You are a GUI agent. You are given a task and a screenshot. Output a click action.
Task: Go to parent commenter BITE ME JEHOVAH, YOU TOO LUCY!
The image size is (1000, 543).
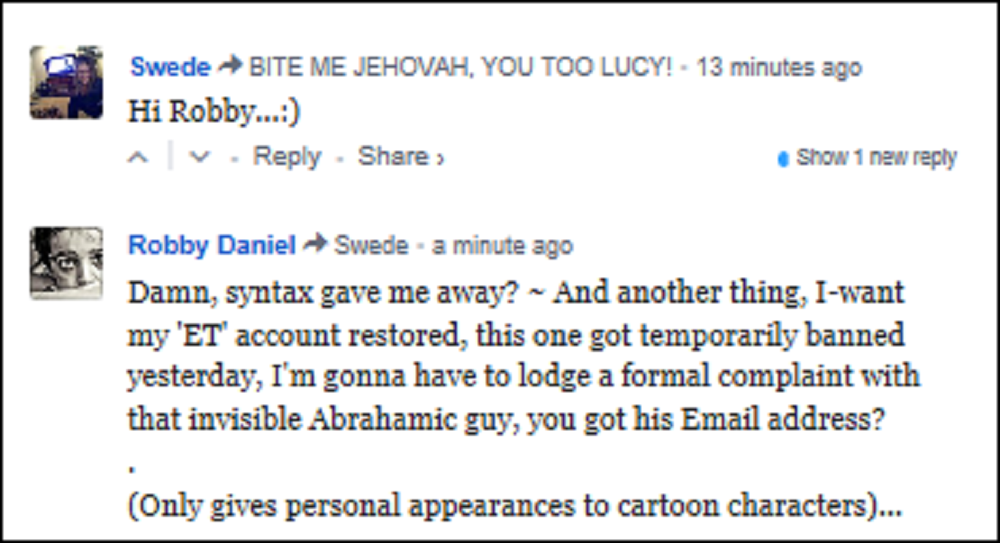[x=459, y=68]
